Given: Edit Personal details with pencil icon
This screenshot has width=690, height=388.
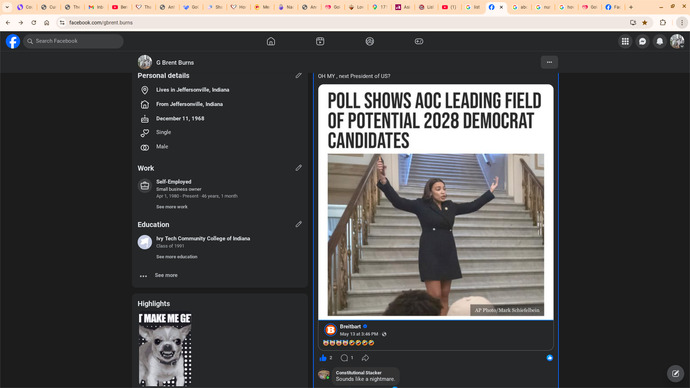Looking at the screenshot, I should pyautogui.click(x=299, y=76).
